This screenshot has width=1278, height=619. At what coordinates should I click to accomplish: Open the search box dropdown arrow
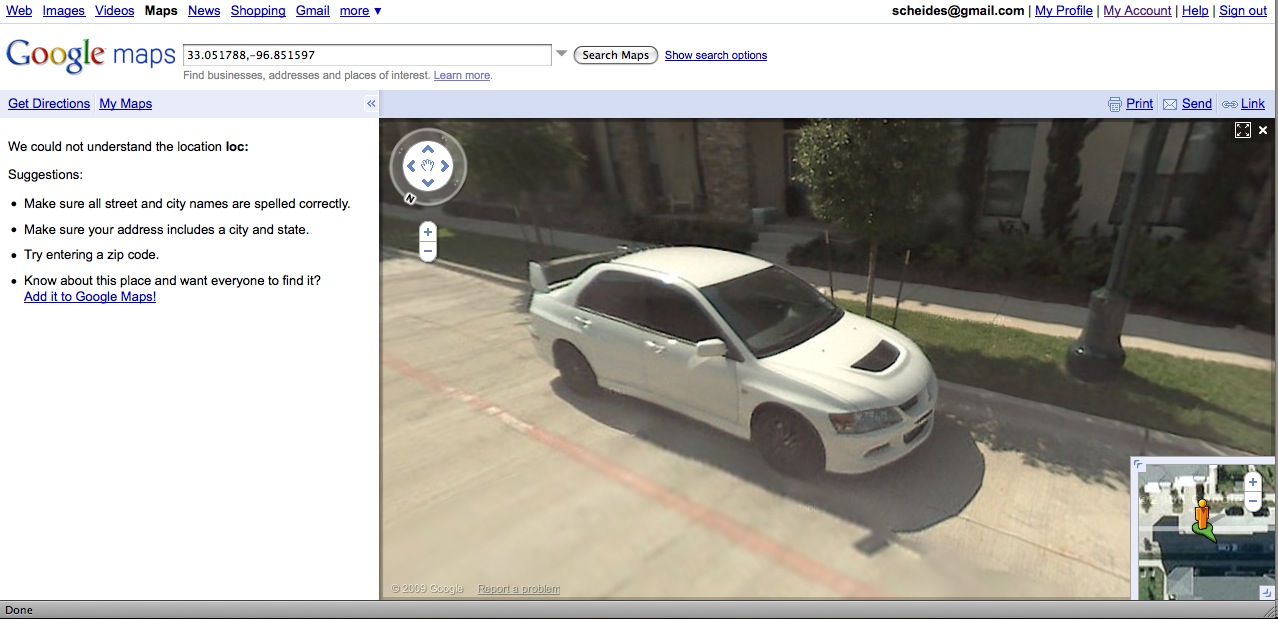562,54
